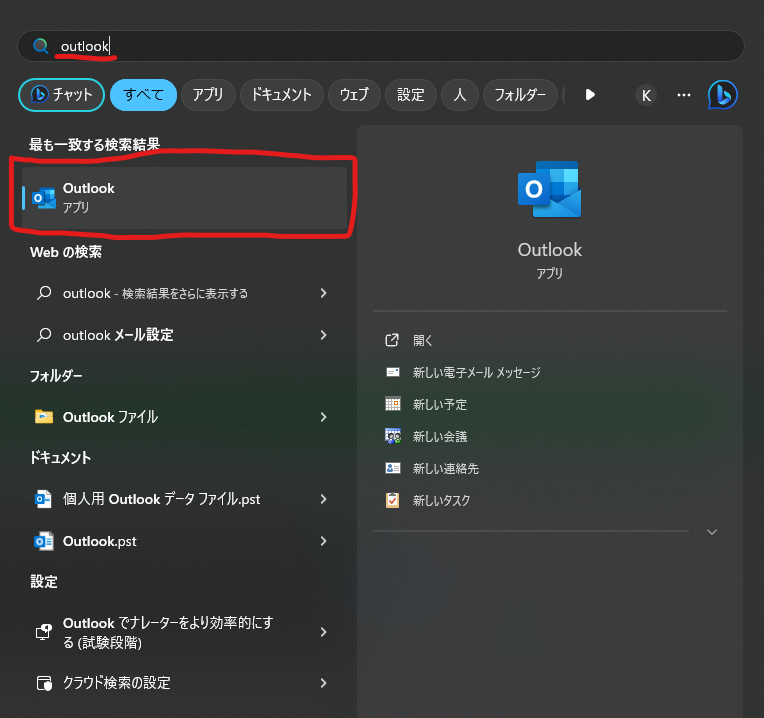Click file icon of 'Outlook.pst'

(x=43, y=541)
